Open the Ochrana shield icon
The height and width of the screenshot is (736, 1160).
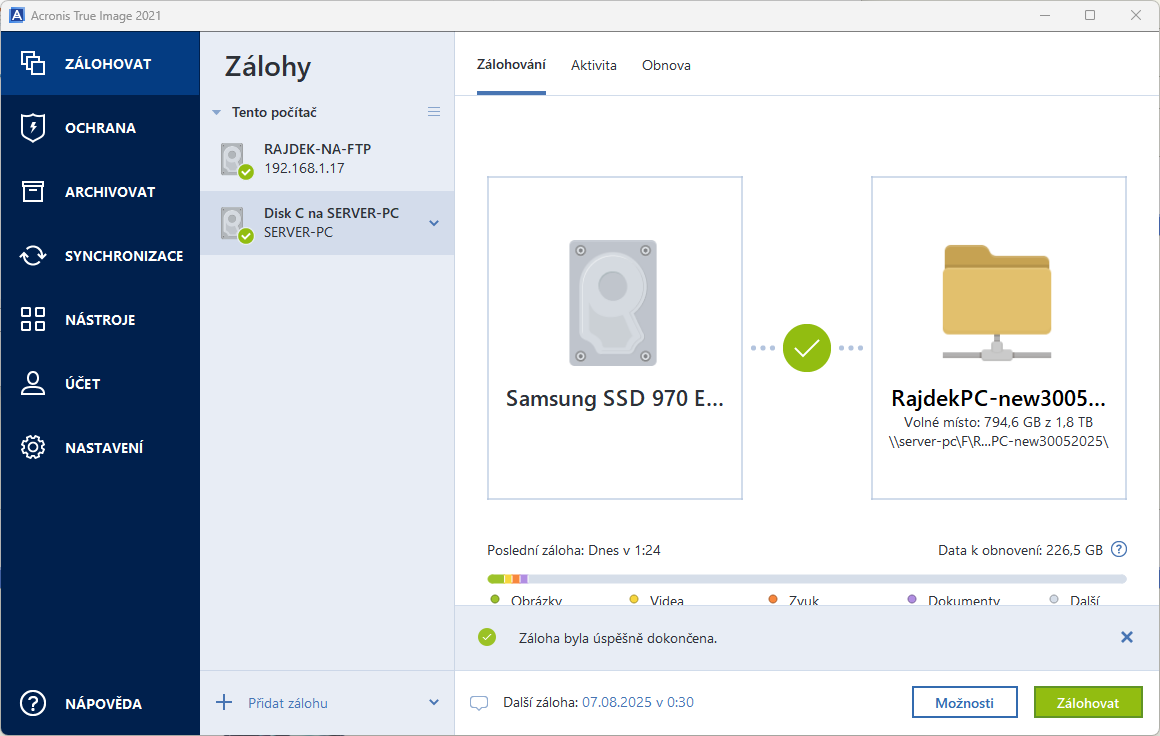tap(33, 128)
